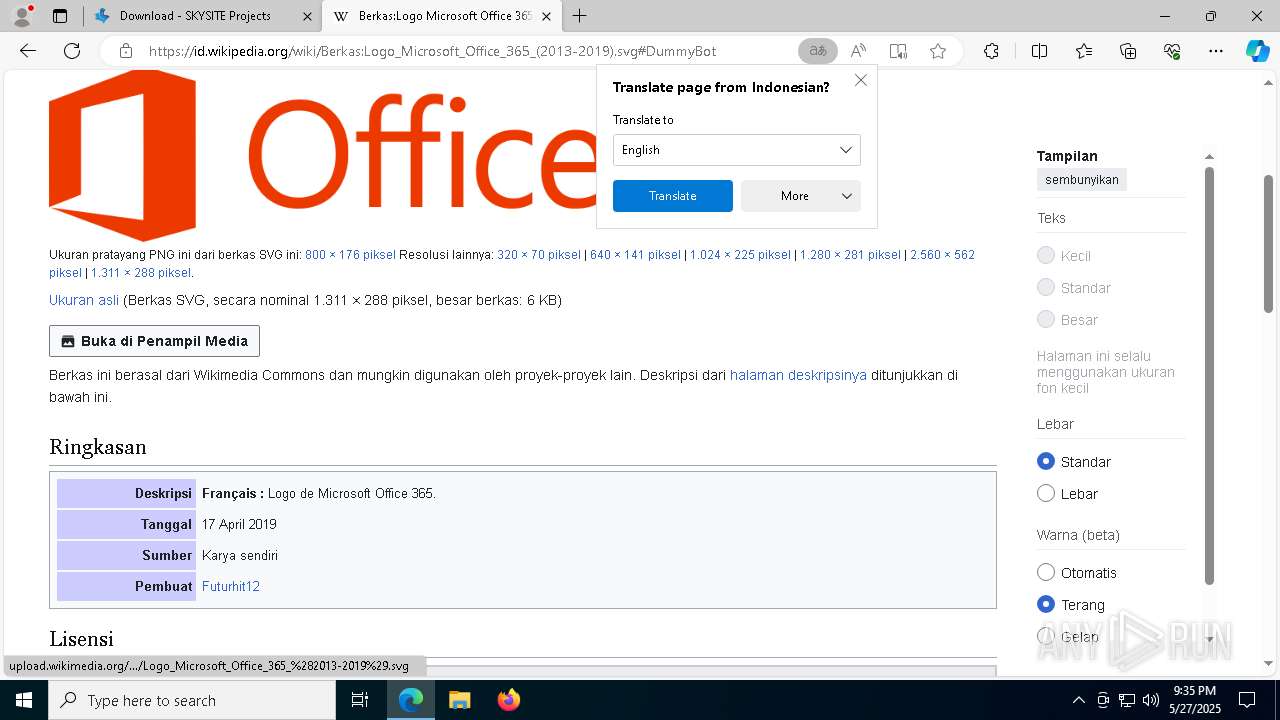Open Browser essentials heart icon
The height and width of the screenshot is (720, 1280).
(x=1172, y=51)
